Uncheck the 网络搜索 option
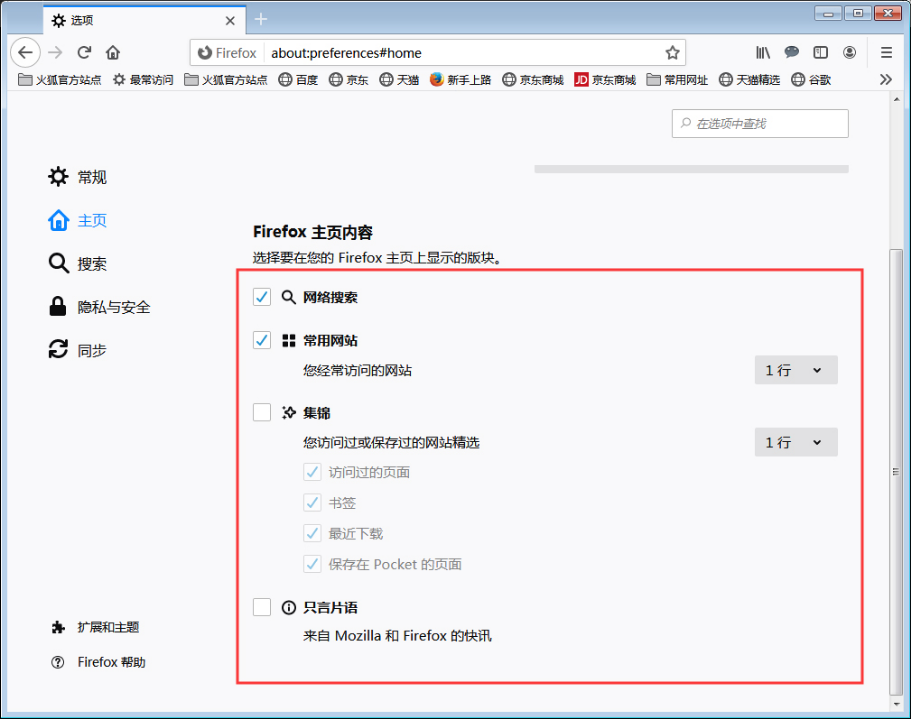 pos(262,297)
